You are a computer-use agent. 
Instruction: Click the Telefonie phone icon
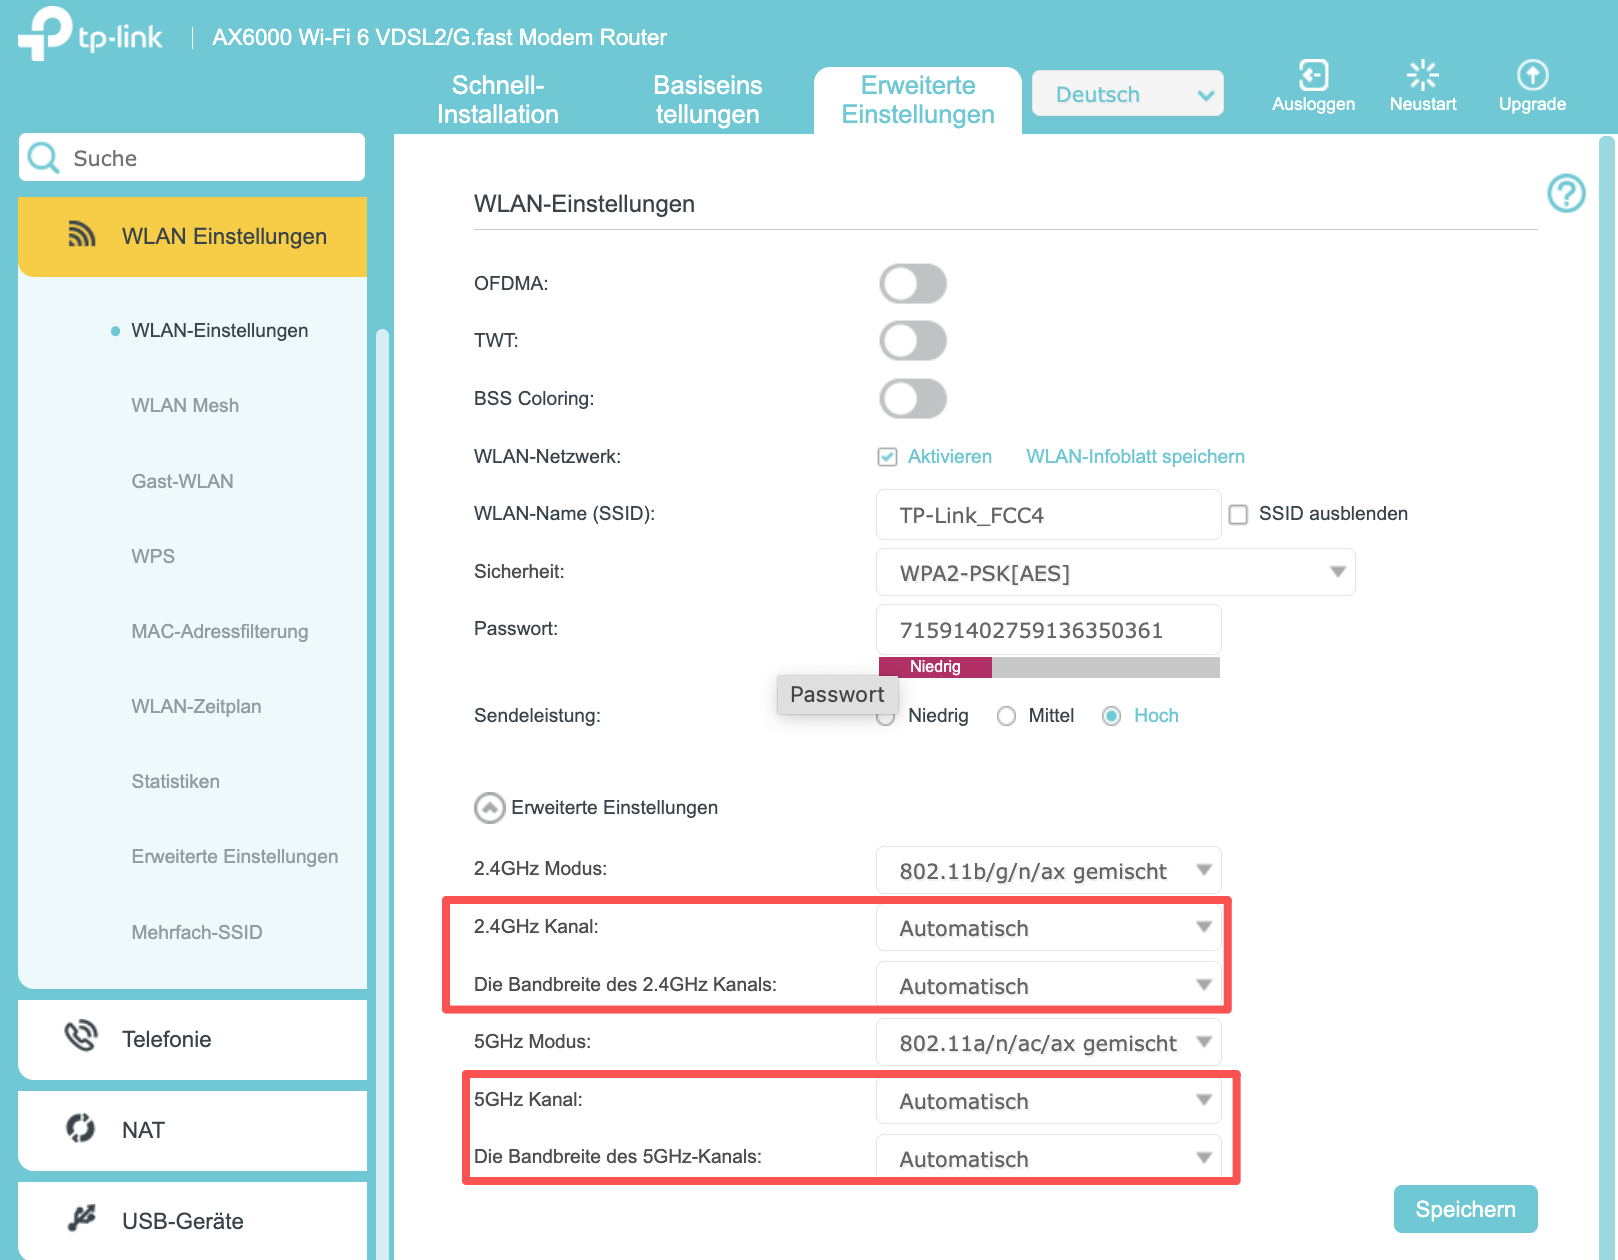tap(81, 1036)
